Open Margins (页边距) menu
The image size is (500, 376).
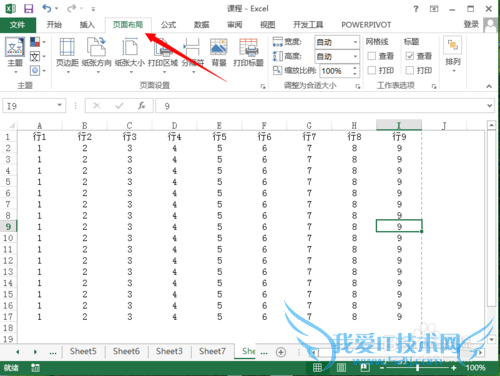(67, 55)
